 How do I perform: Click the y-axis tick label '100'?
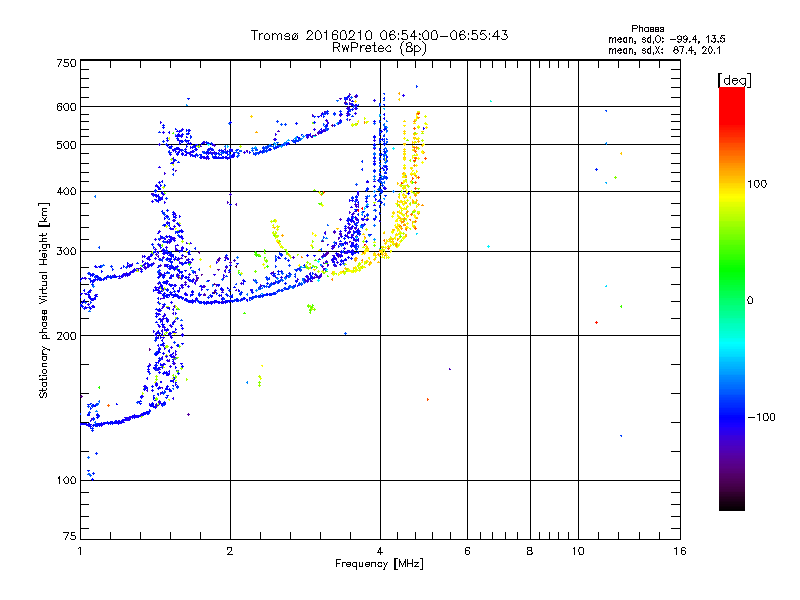pos(66,481)
